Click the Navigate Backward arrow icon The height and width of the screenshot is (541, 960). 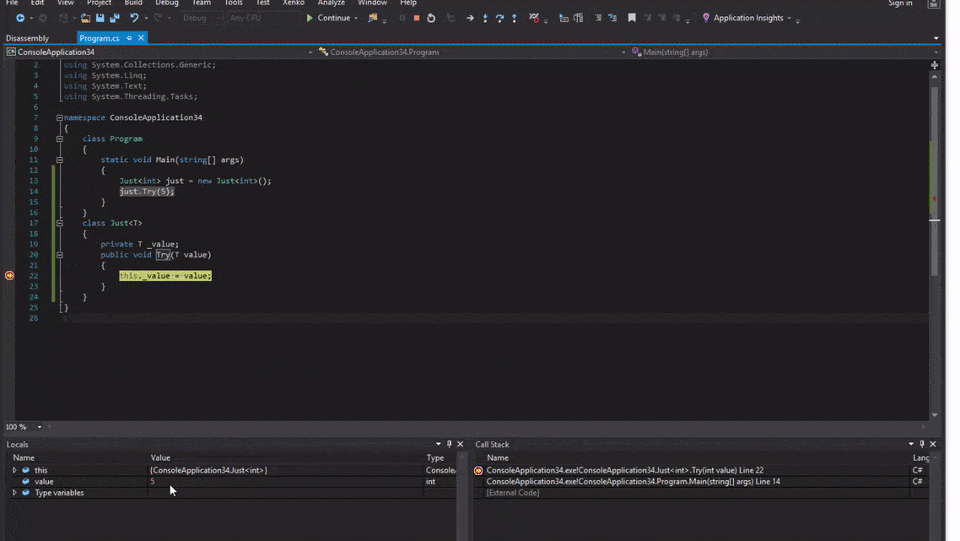(x=19, y=18)
